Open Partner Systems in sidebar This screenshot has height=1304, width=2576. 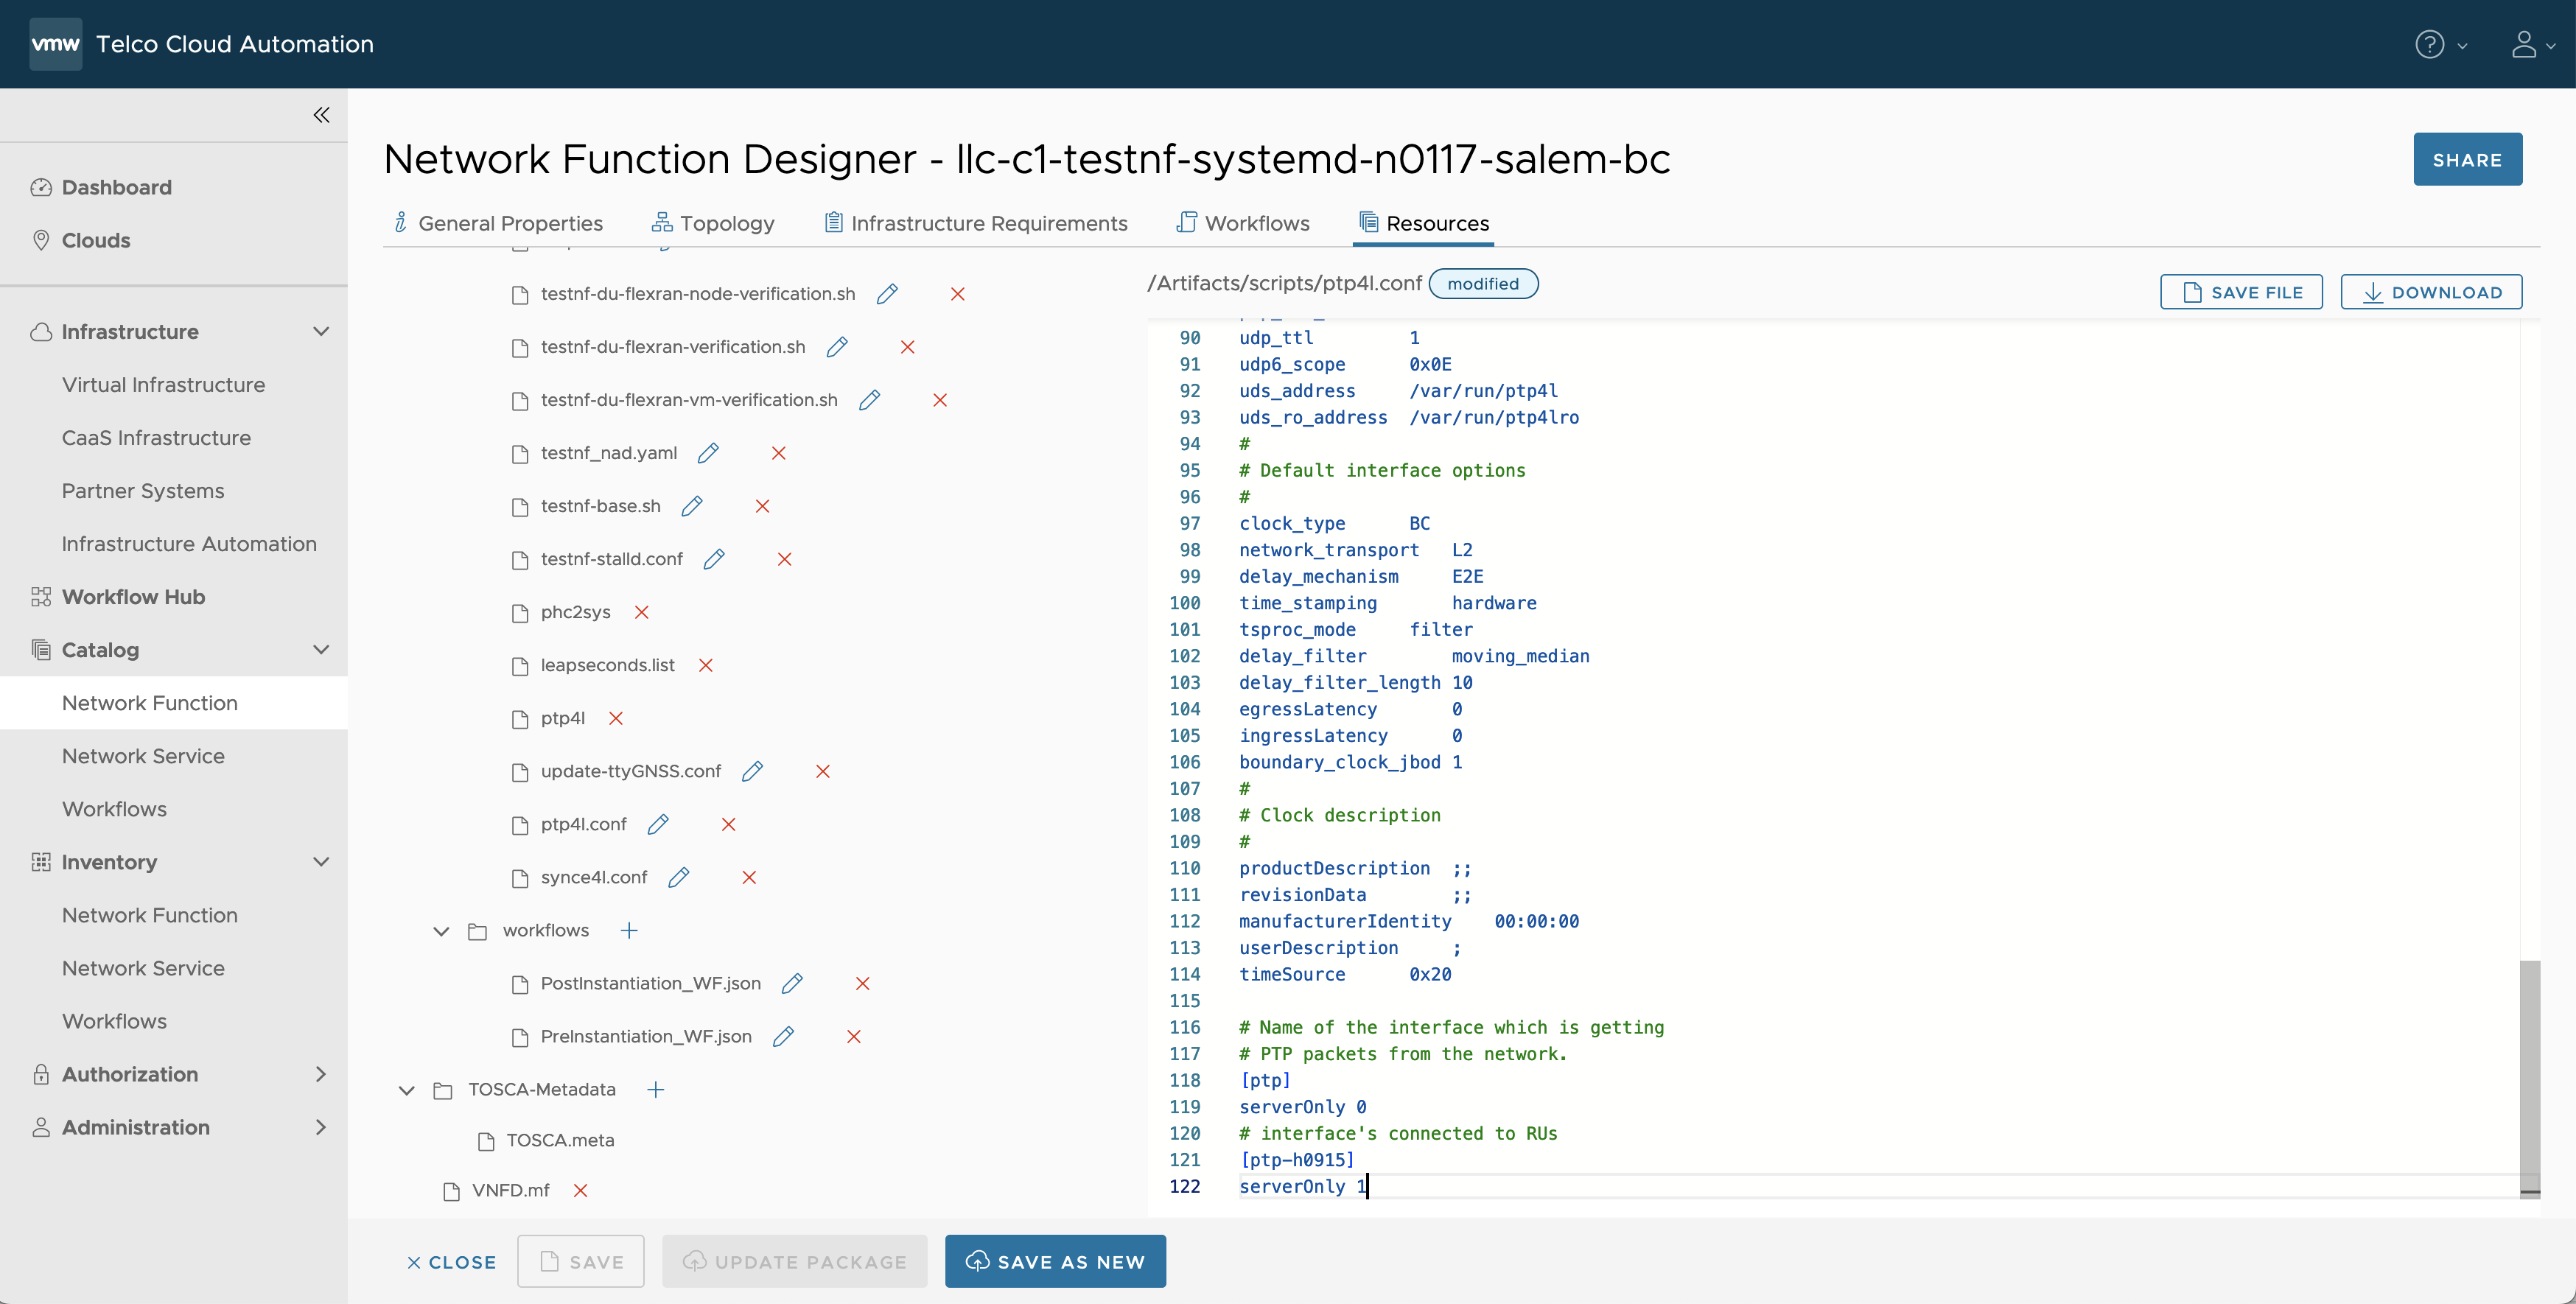point(143,490)
